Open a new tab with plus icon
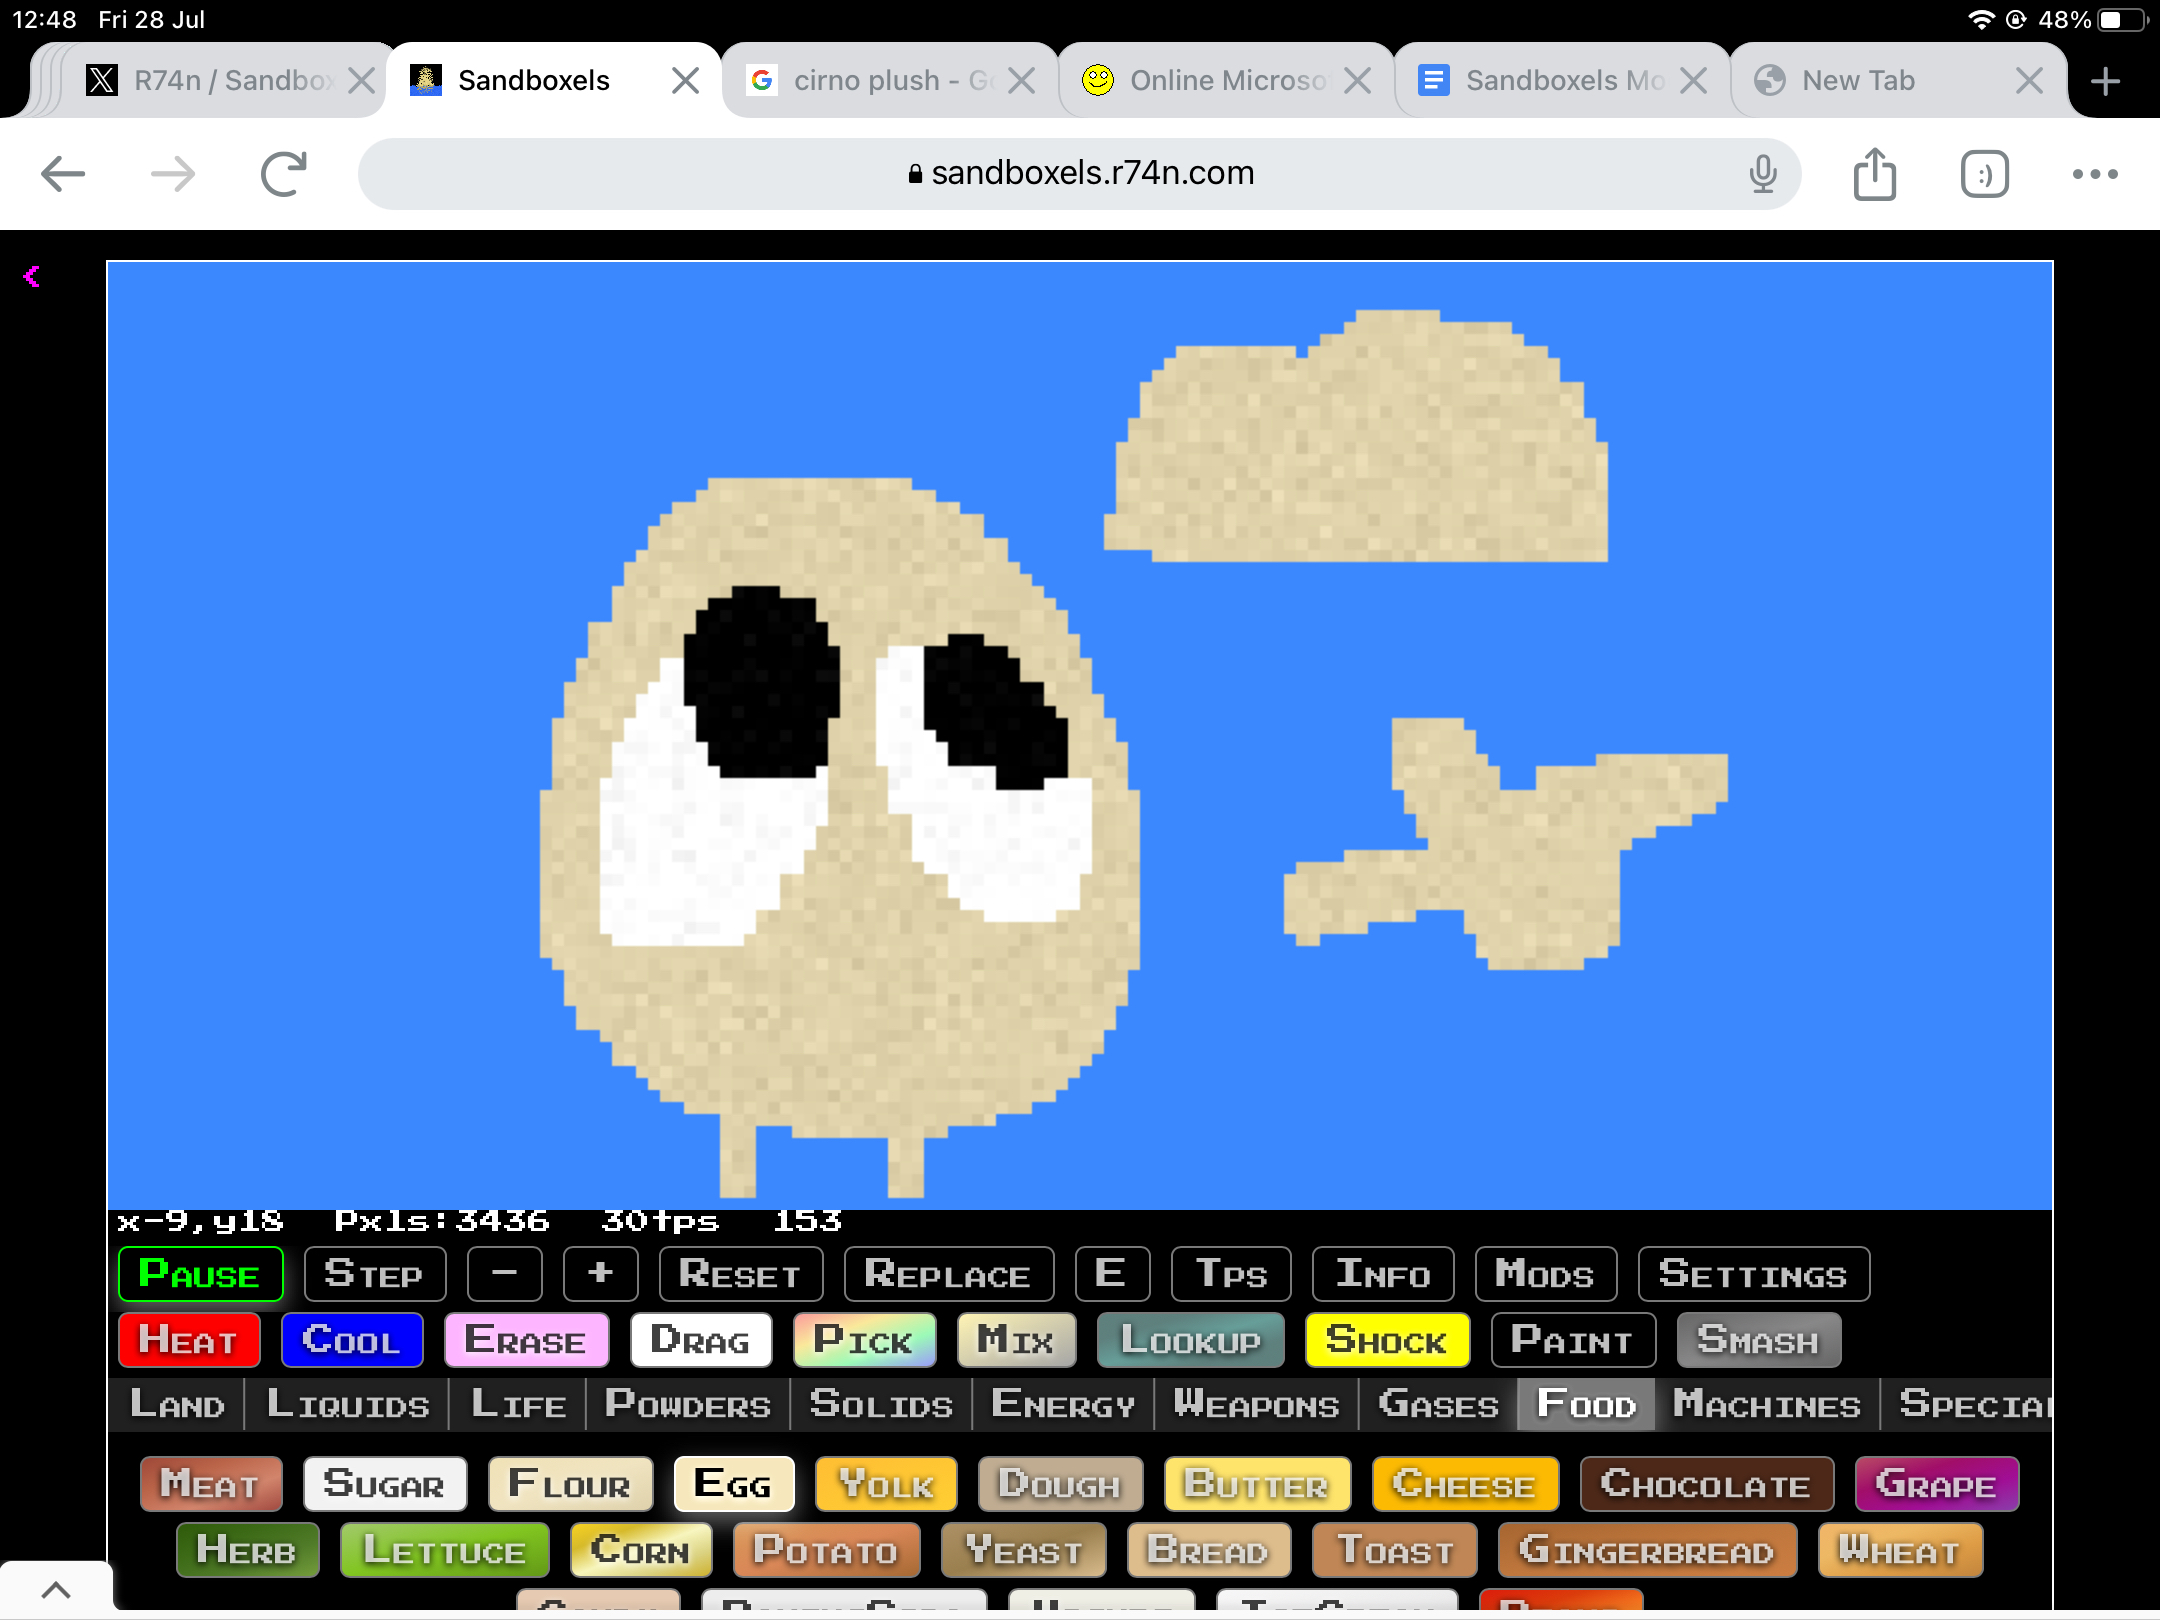The height and width of the screenshot is (1620, 2160). pyautogui.click(x=2105, y=81)
